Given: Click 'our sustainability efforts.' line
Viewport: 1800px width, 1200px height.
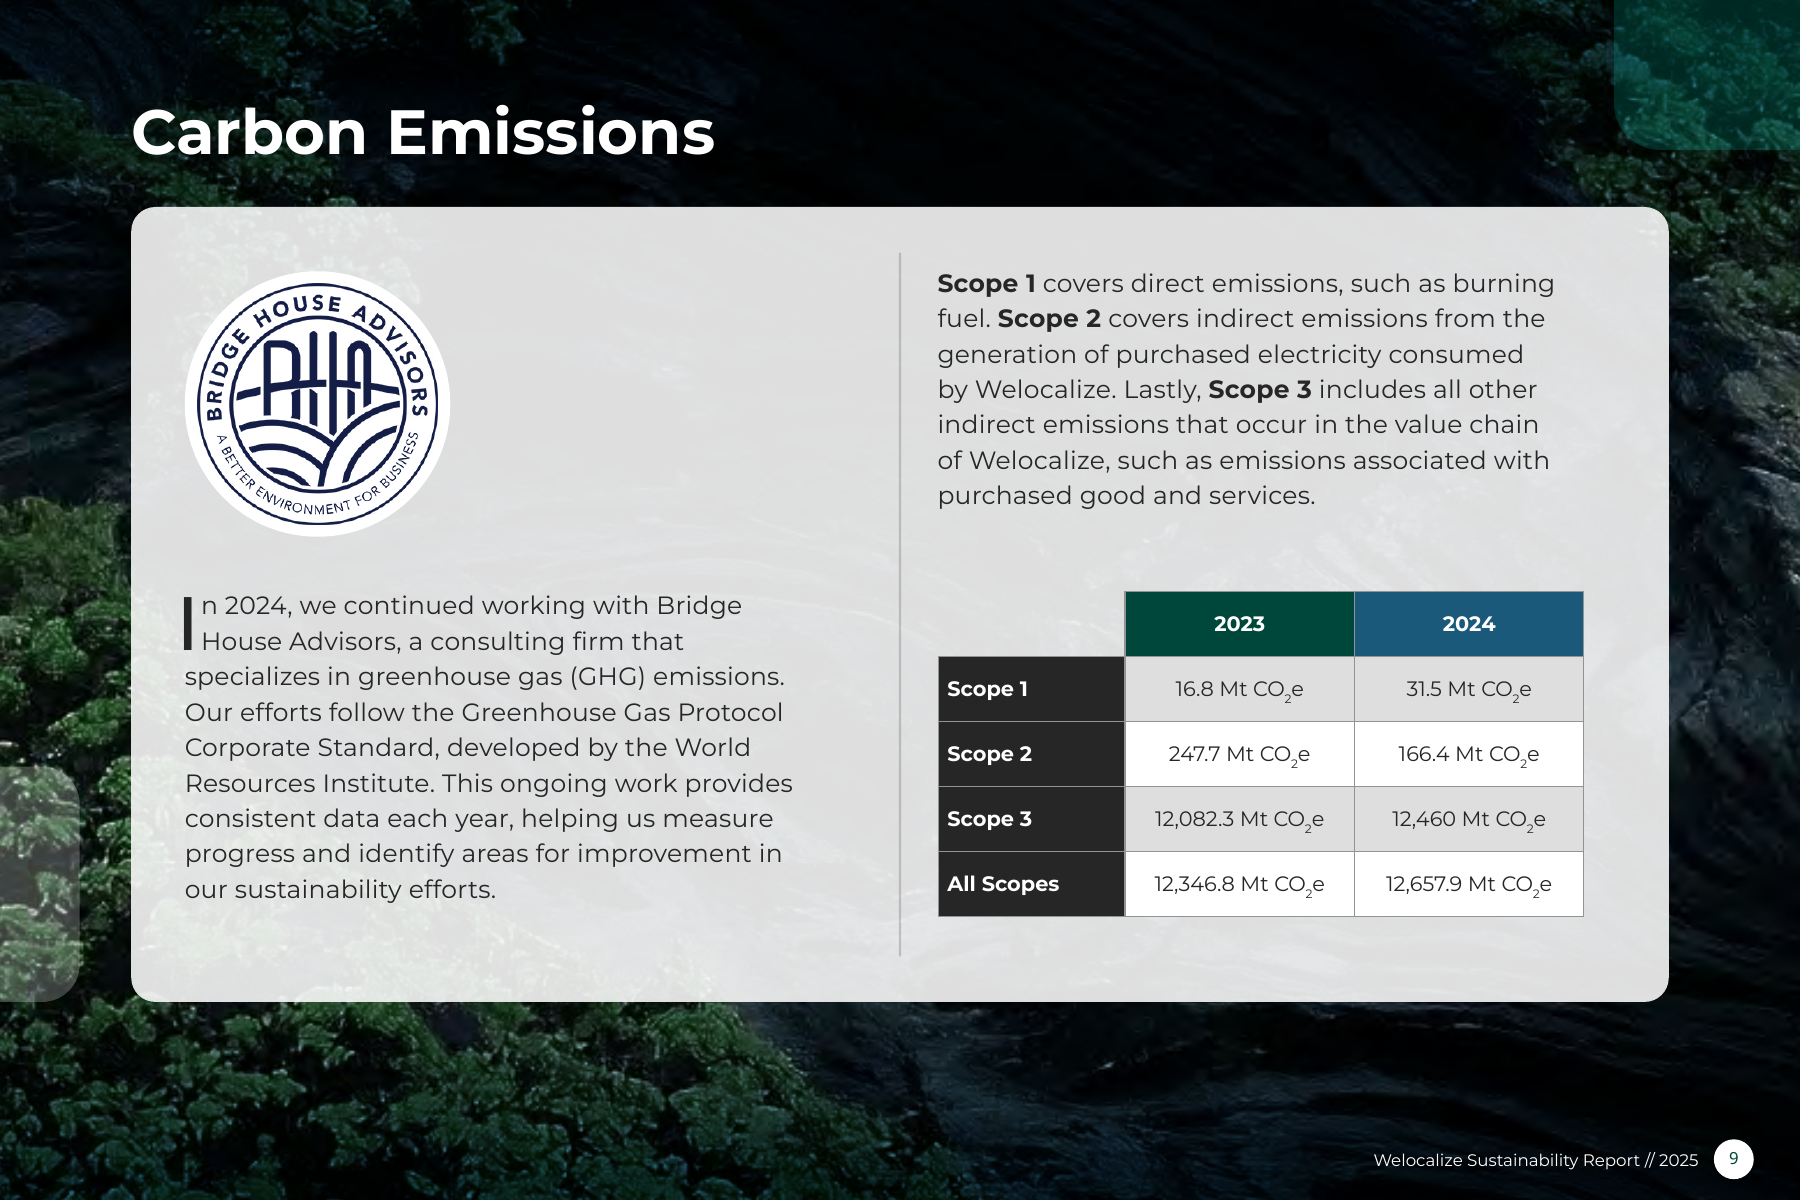Looking at the screenshot, I should 340,889.
